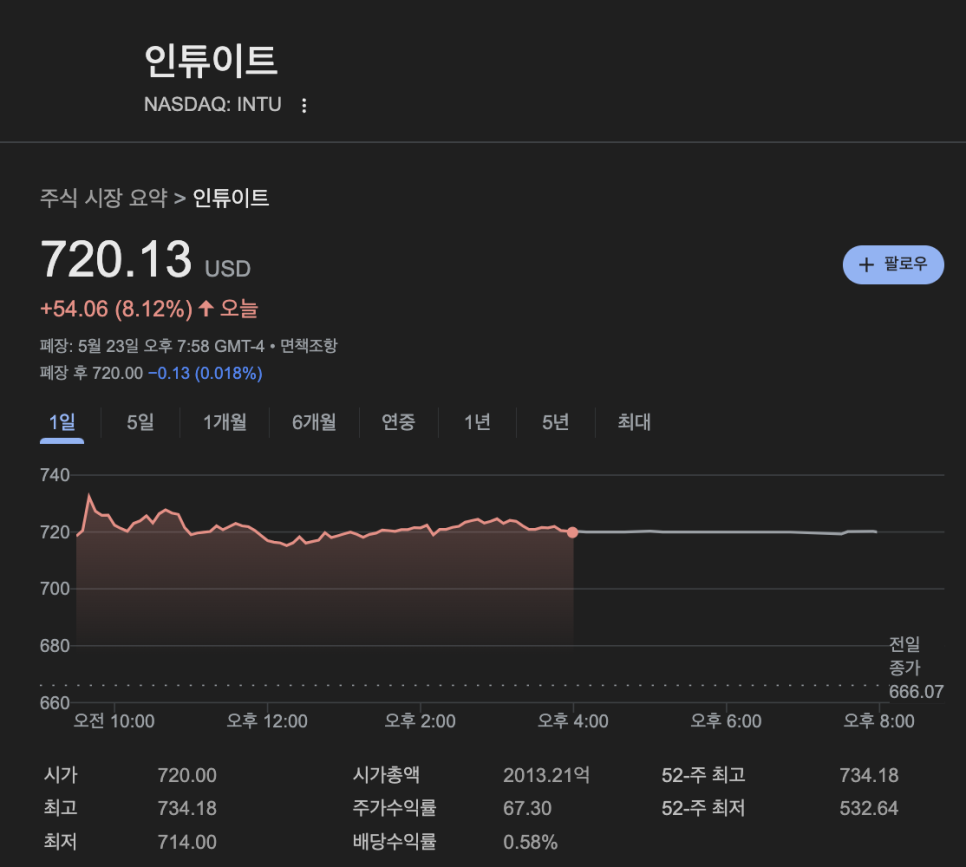Click the 최저 value 714.00

187,842
